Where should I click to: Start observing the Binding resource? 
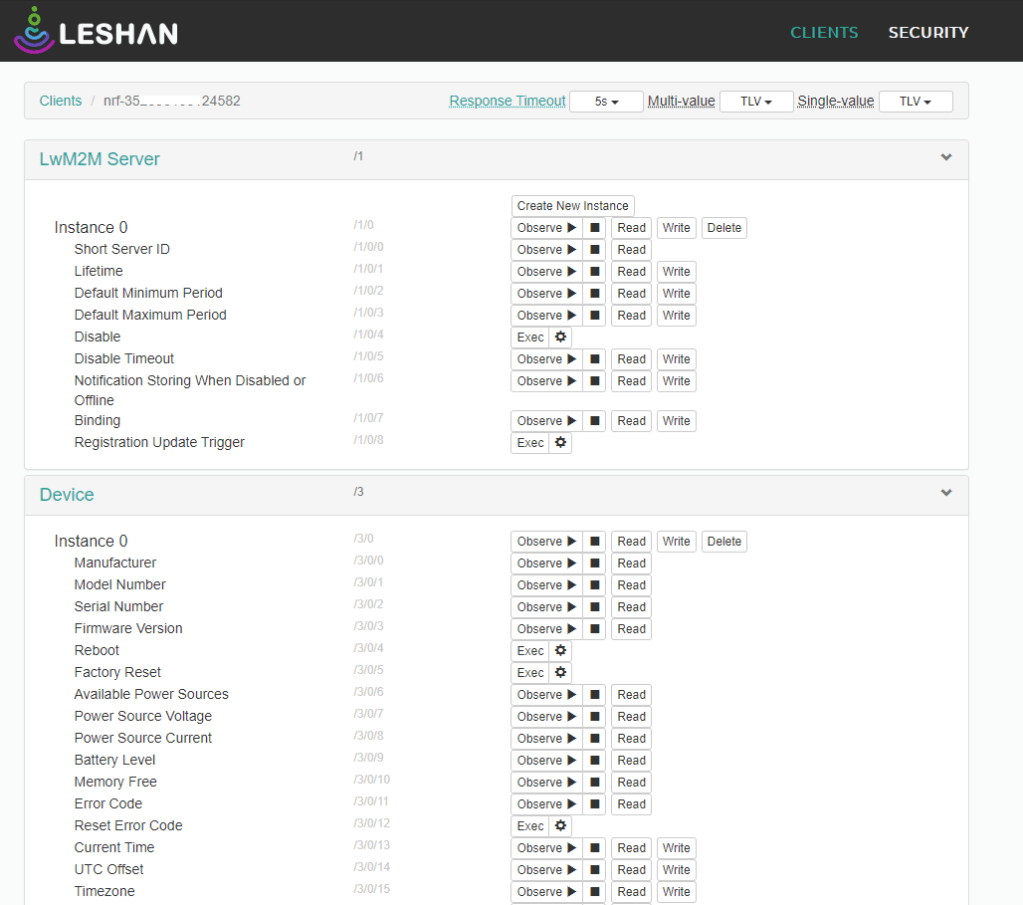pos(546,421)
